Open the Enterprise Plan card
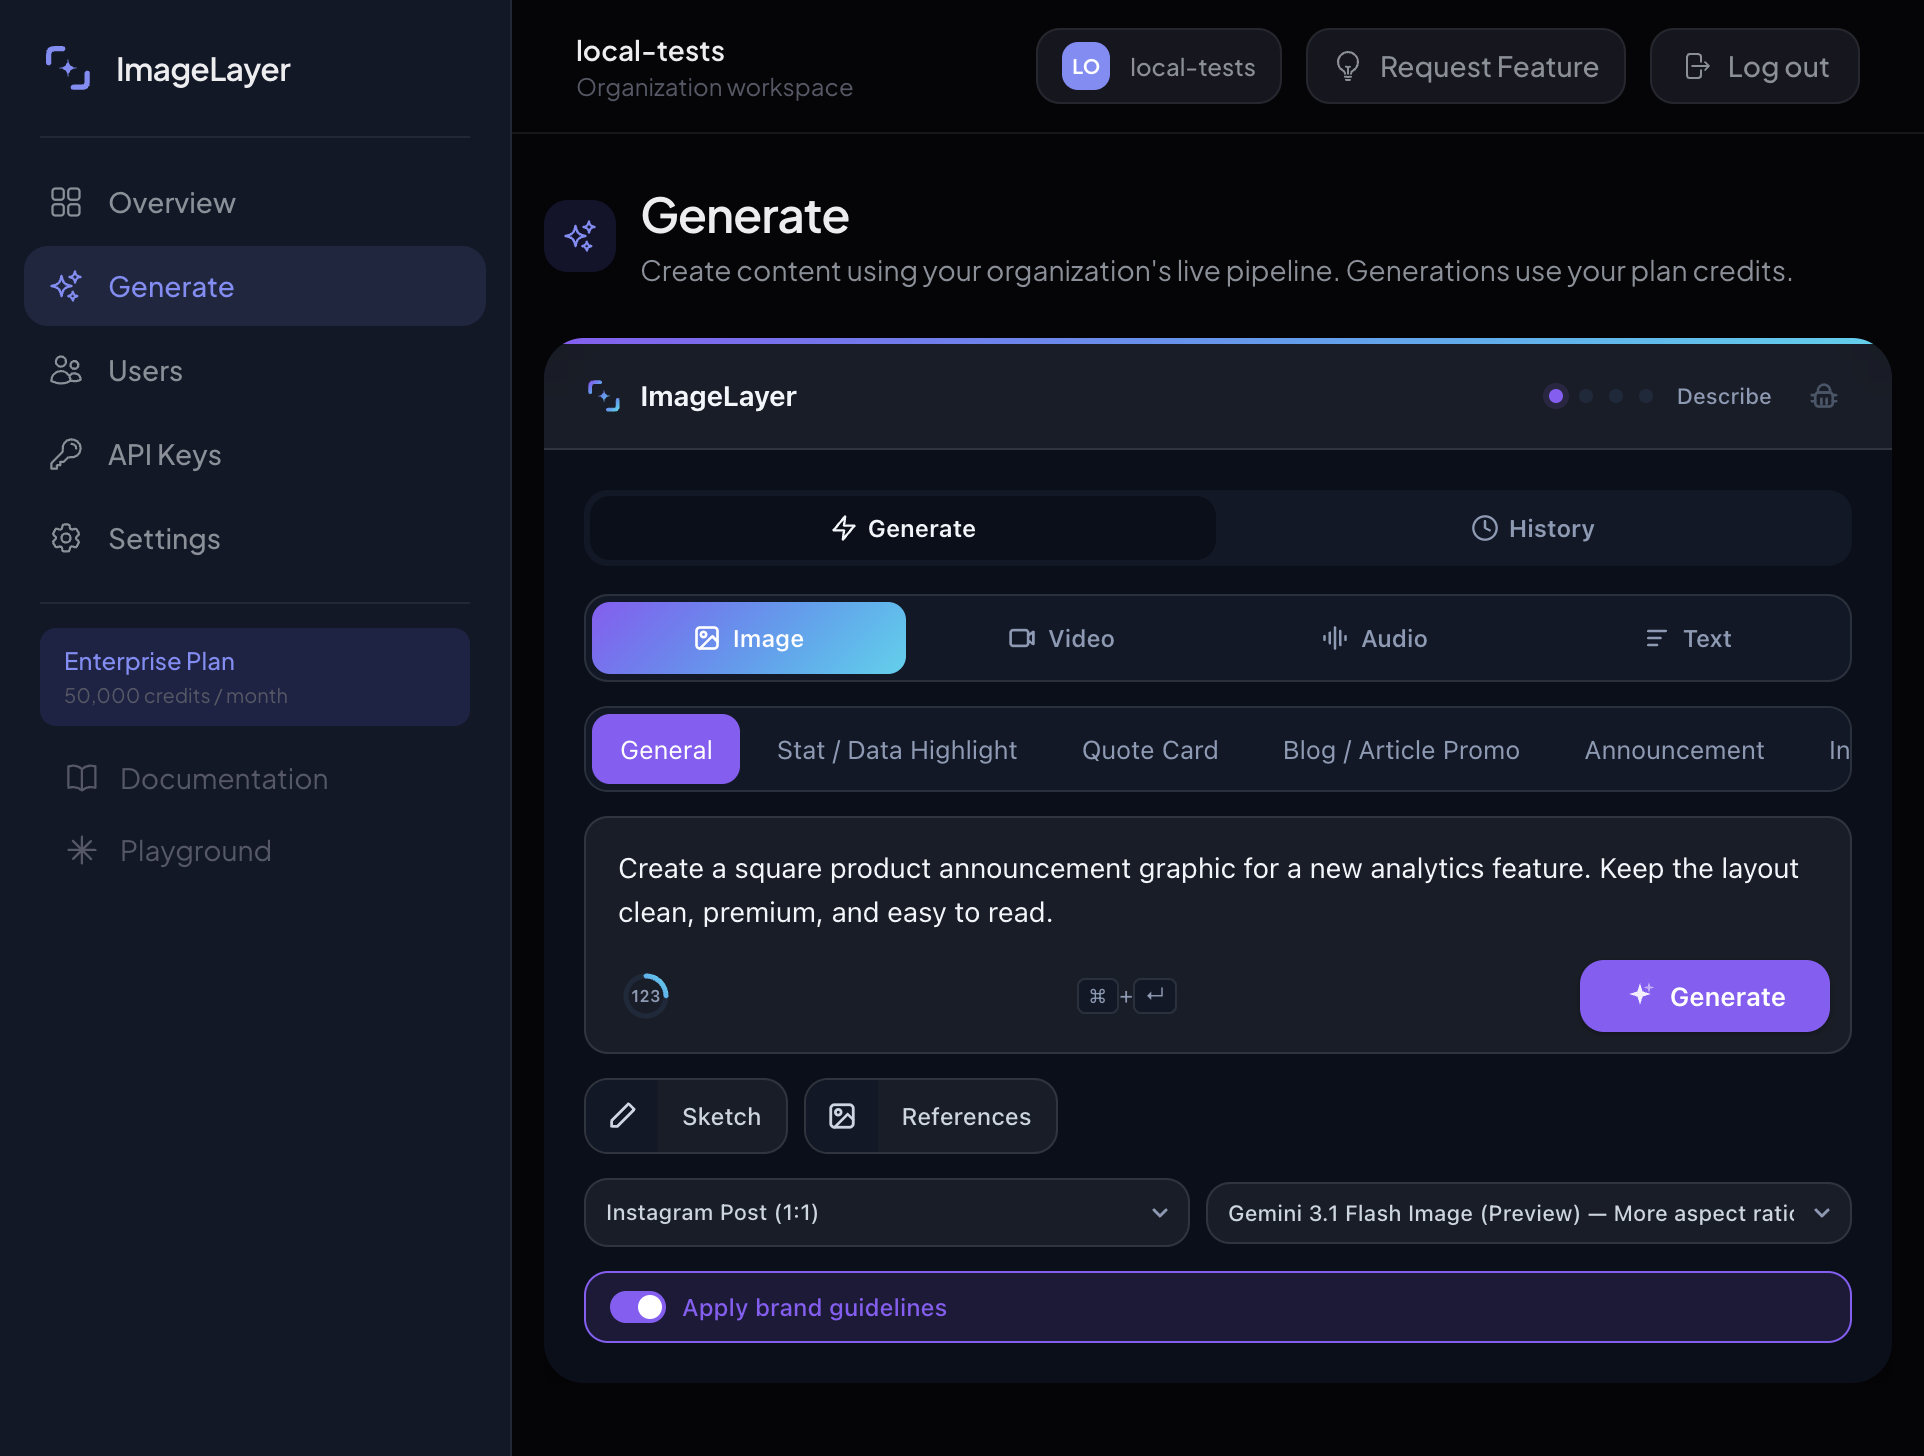This screenshot has width=1924, height=1456. click(255, 677)
